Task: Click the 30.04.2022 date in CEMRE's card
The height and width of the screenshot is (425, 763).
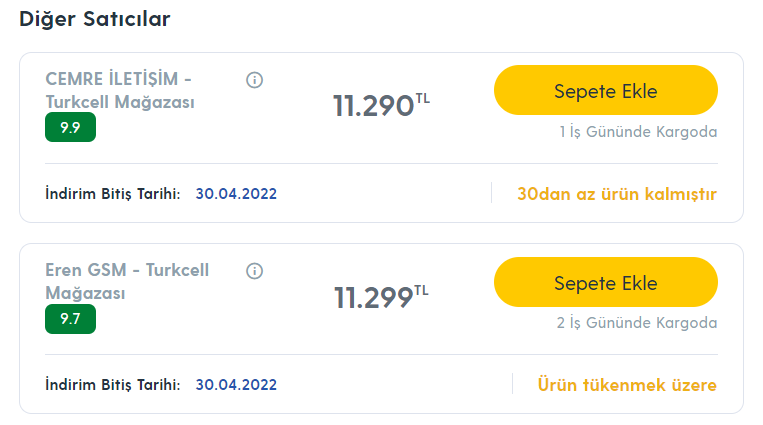Action: click(x=236, y=194)
